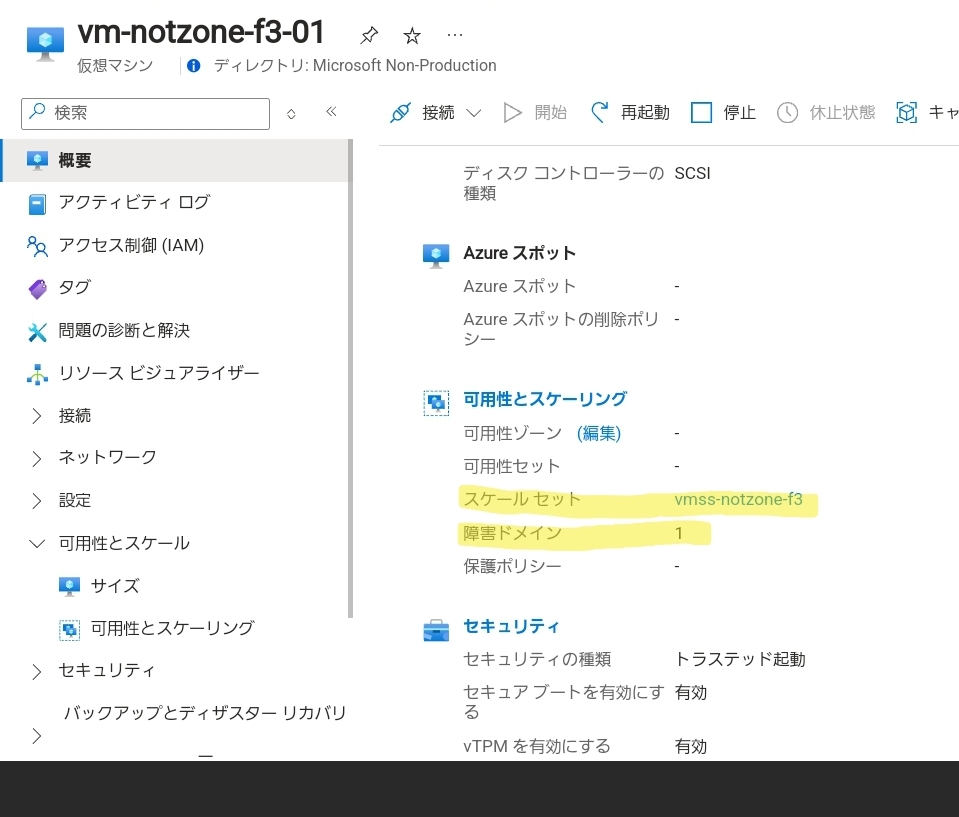Screen dimensions: 959x817
Task: Click the リソース ビジュアライザー hierarchy icon
Action: [37, 374]
